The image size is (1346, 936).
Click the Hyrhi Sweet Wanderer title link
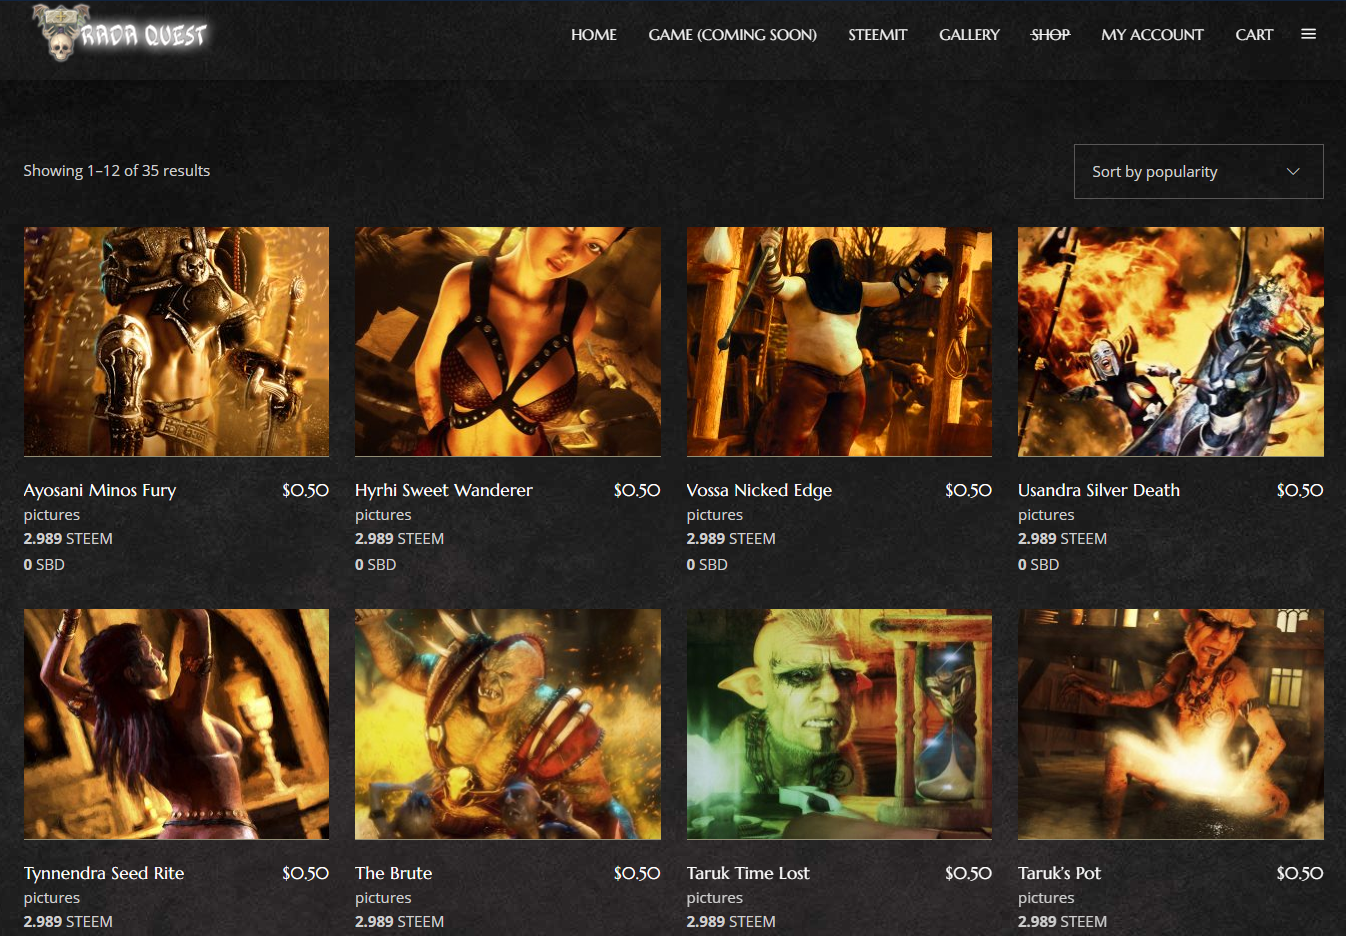tap(444, 490)
